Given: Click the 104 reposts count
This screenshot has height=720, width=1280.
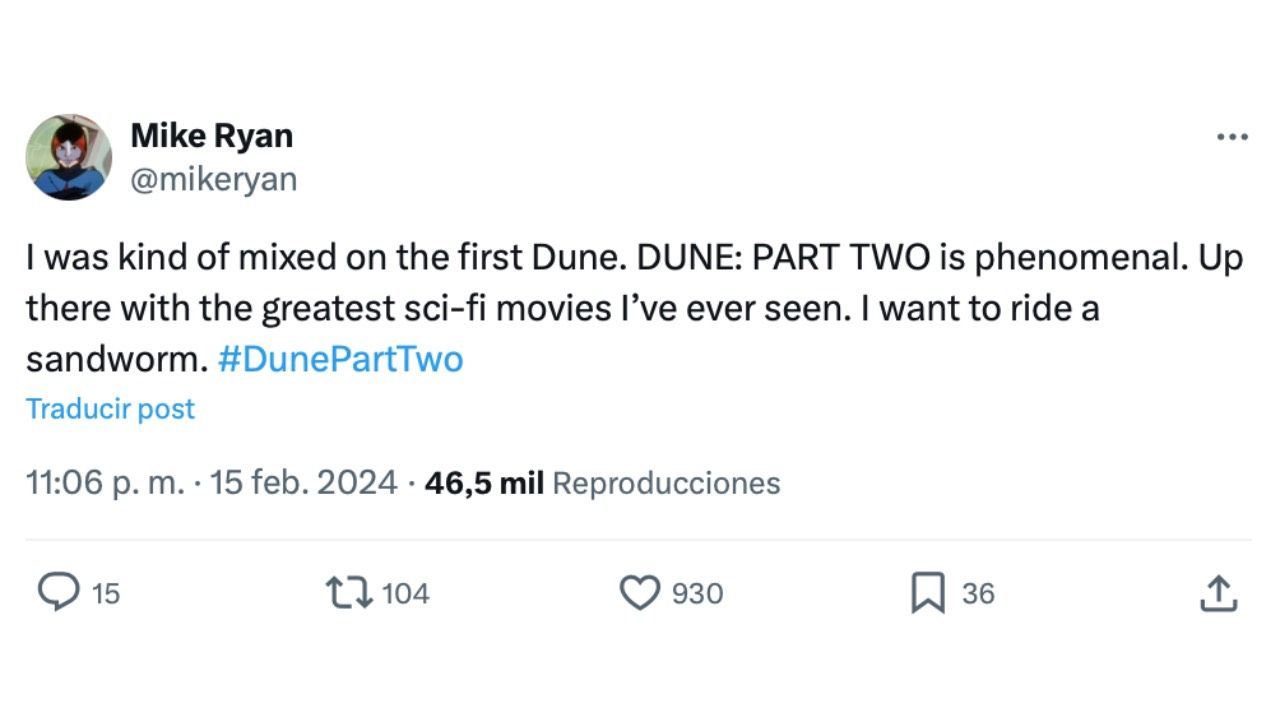Looking at the screenshot, I should [x=405, y=593].
